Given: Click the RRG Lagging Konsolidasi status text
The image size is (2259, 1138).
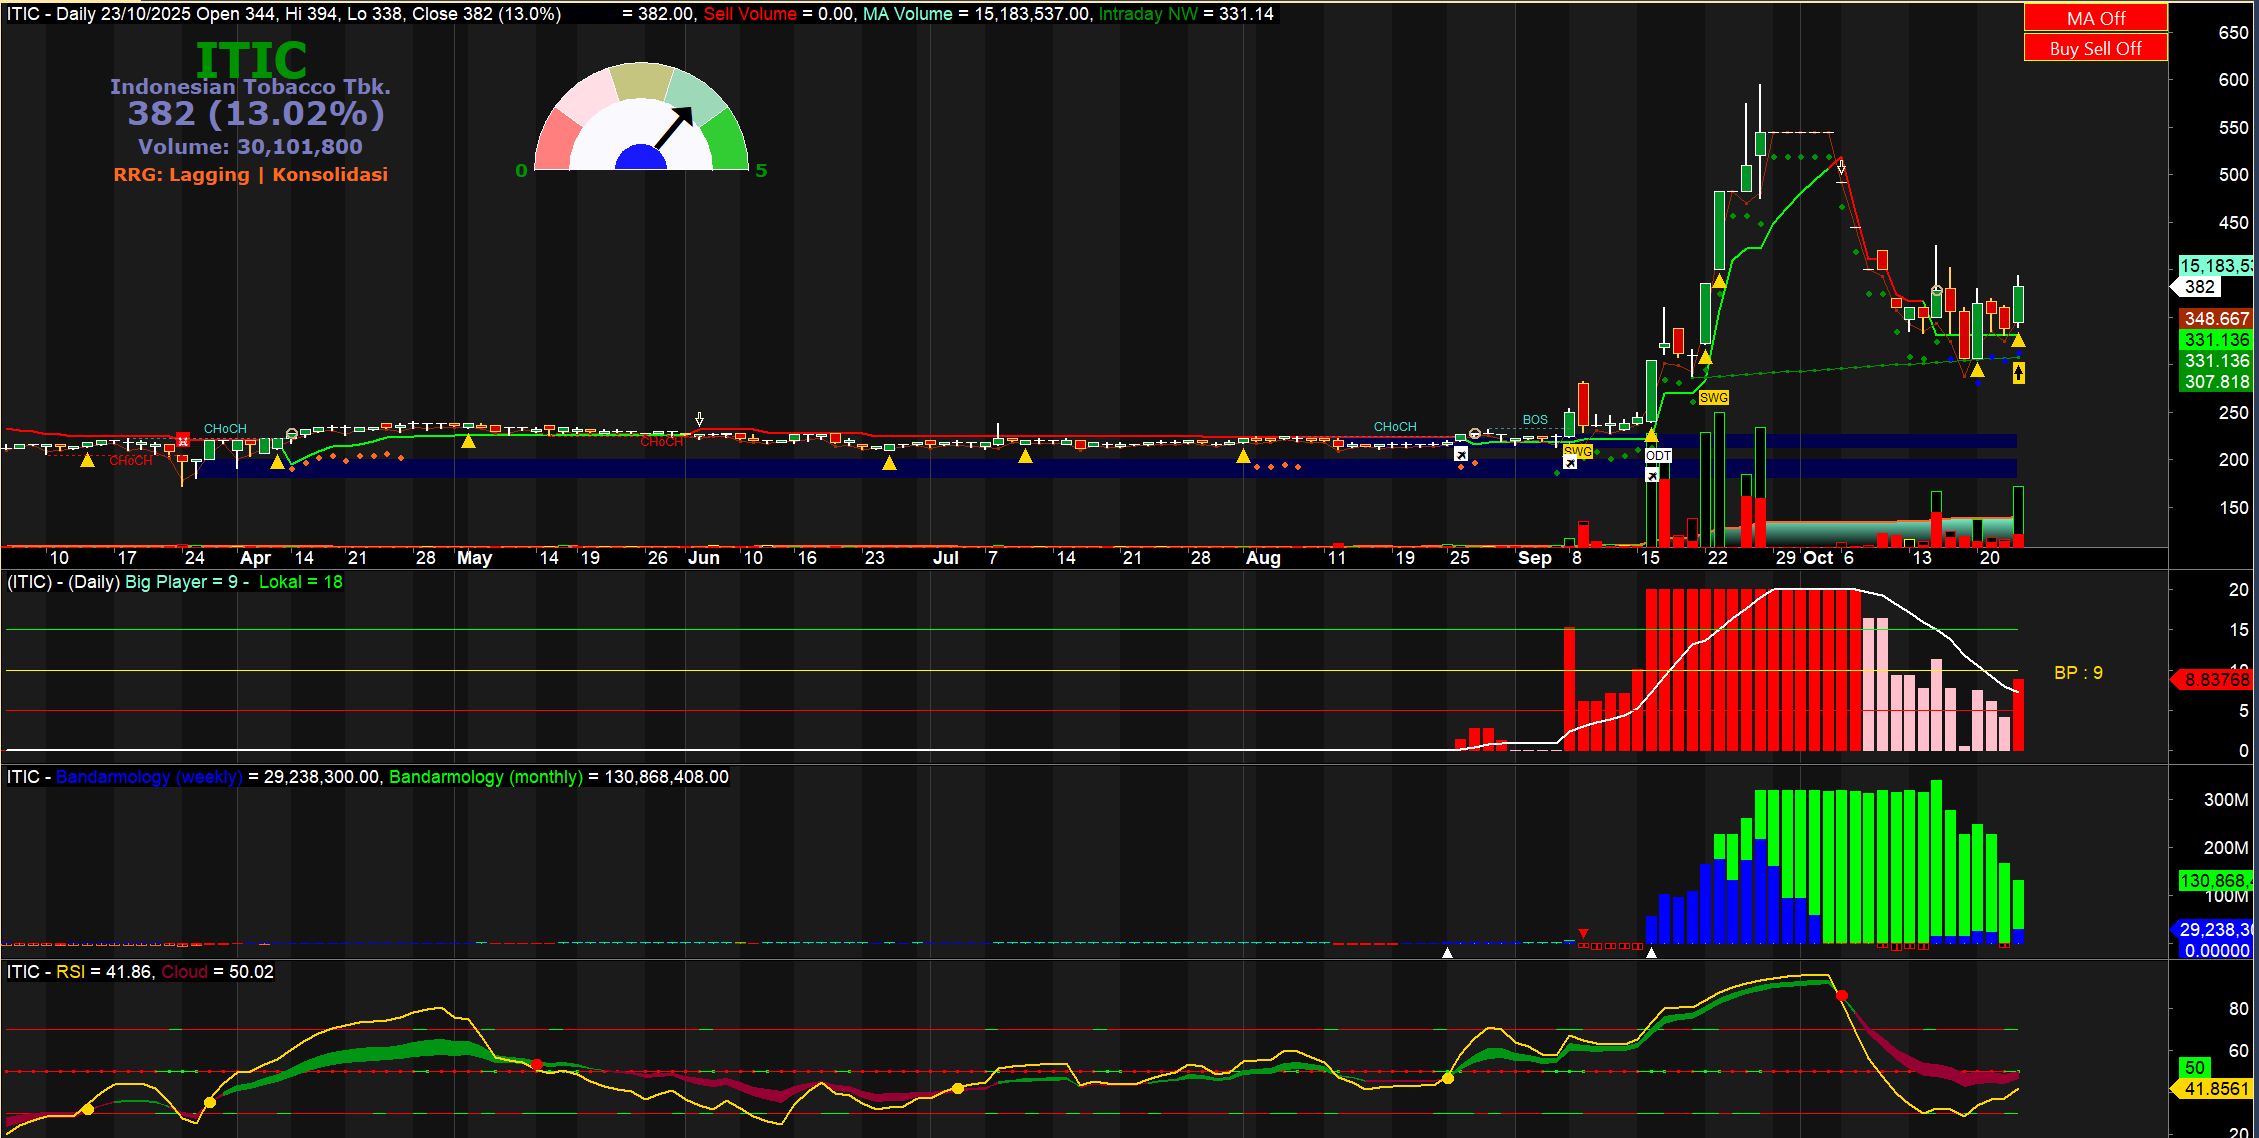Looking at the screenshot, I should pos(250,175).
